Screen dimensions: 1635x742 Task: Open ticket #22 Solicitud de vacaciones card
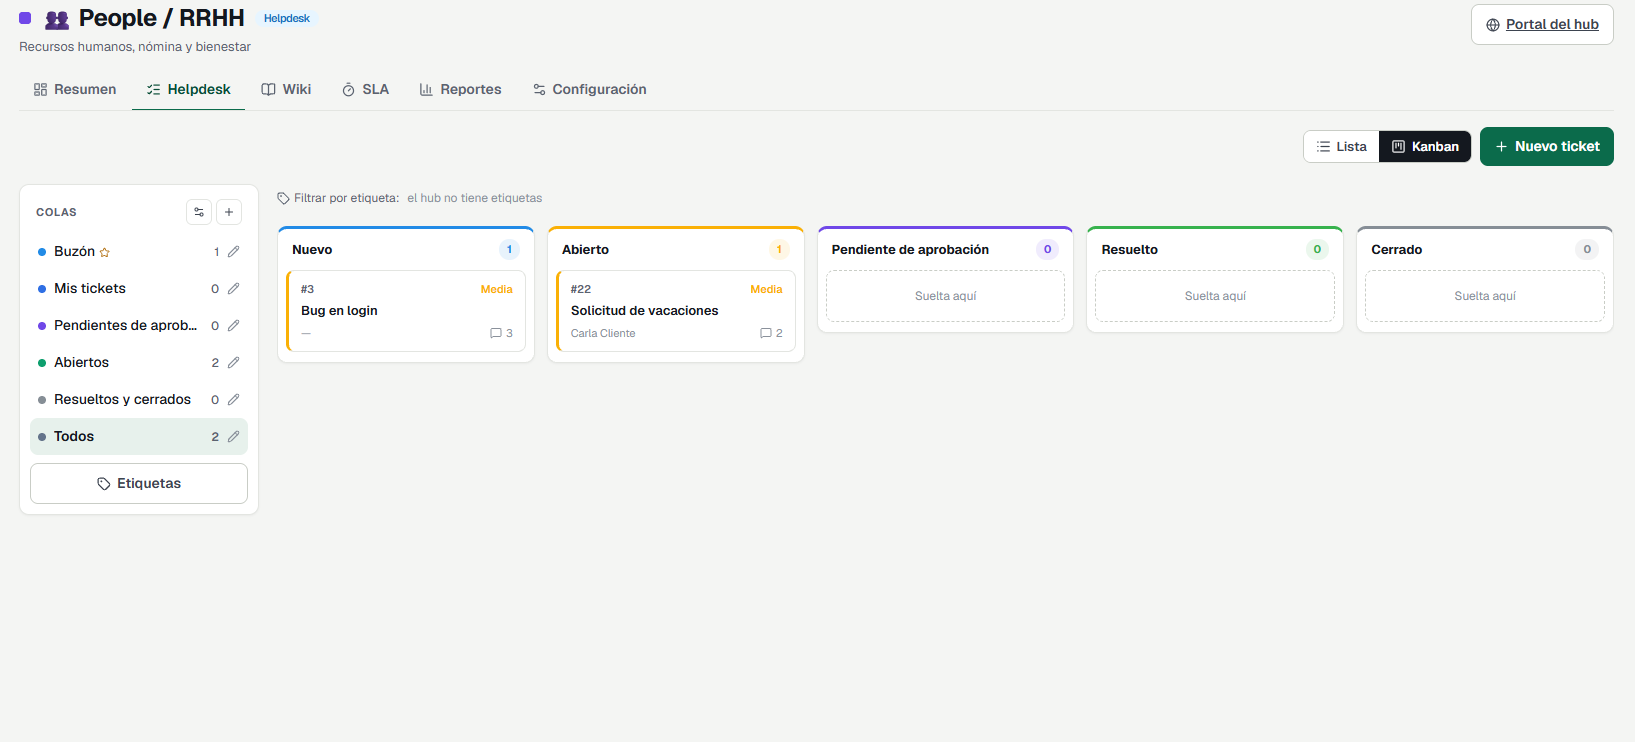[x=676, y=311]
